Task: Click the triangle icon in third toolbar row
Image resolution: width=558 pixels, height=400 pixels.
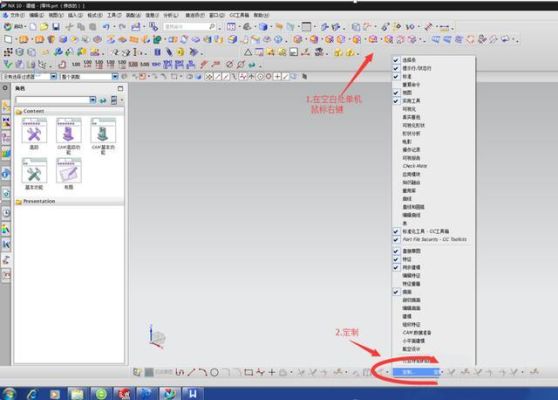Action: click(248, 53)
